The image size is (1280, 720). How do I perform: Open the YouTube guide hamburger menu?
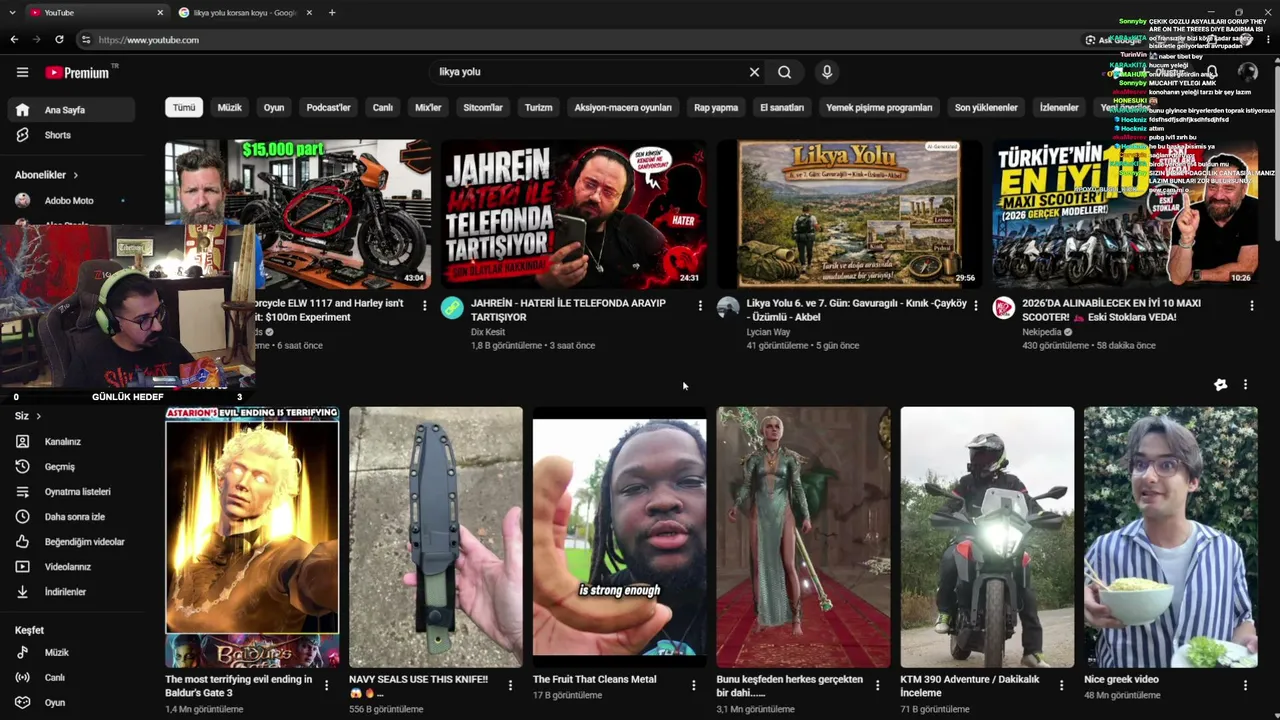coord(22,72)
